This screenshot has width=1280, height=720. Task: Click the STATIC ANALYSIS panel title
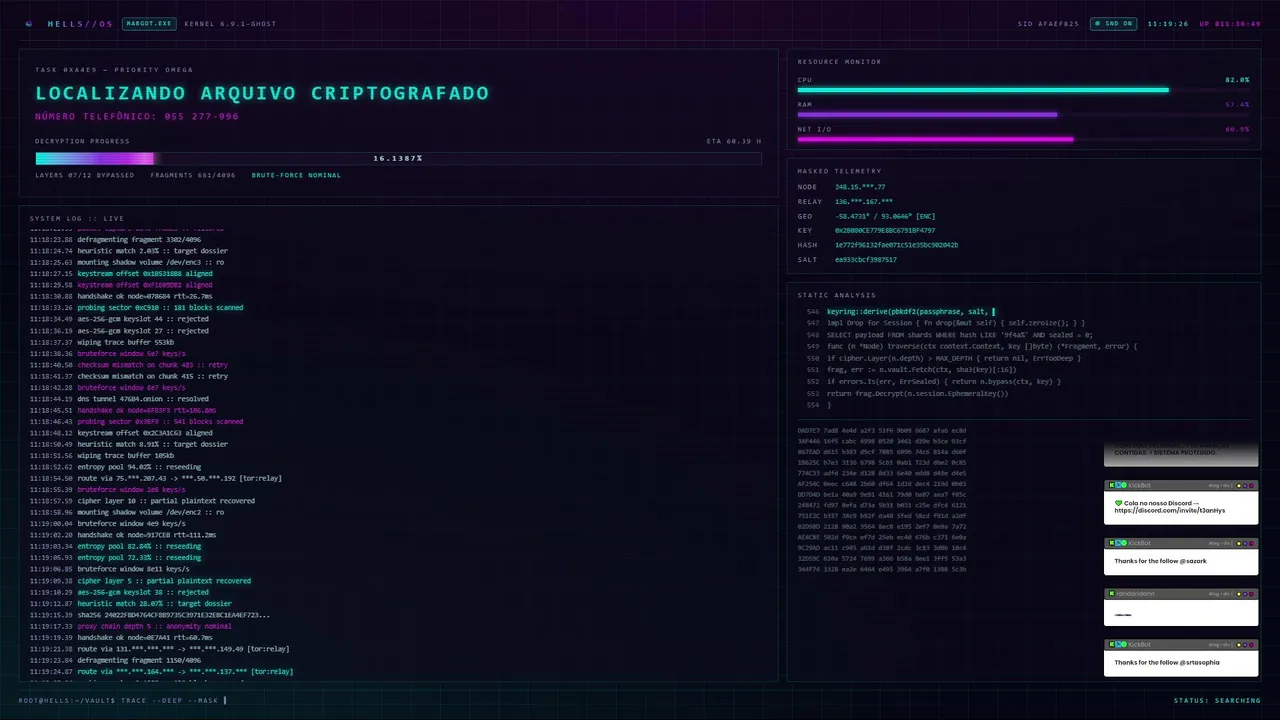[x=836, y=295]
